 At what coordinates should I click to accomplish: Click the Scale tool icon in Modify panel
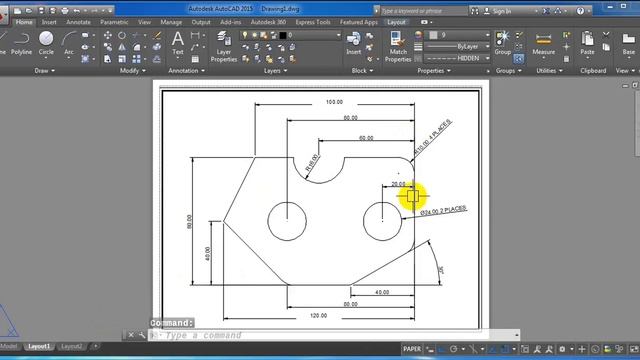point(122,59)
